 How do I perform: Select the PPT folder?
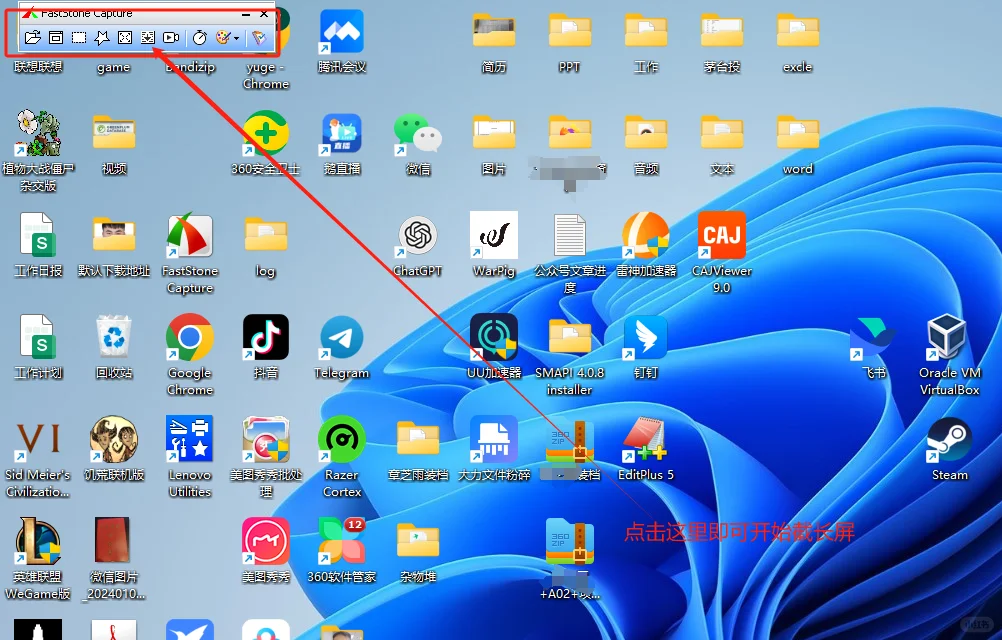pyautogui.click(x=569, y=42)
